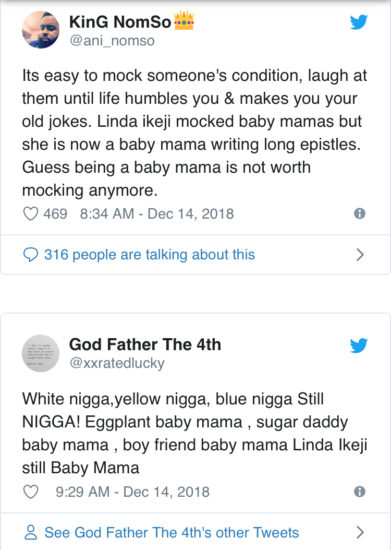Viewport: 391px width, 550px height.
Task: Open KinG NomSo's profile picture
Action: tap(41, 29)
